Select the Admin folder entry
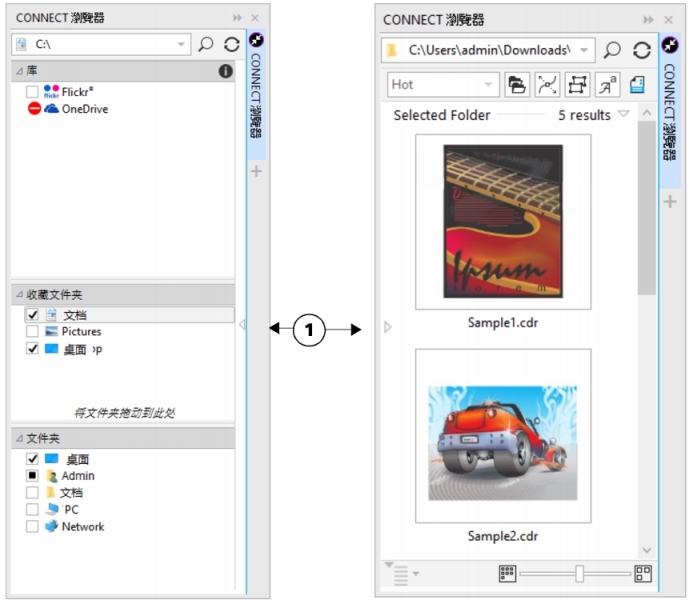Viewport: 693px width, 600px height. click(x=77, y=476)
